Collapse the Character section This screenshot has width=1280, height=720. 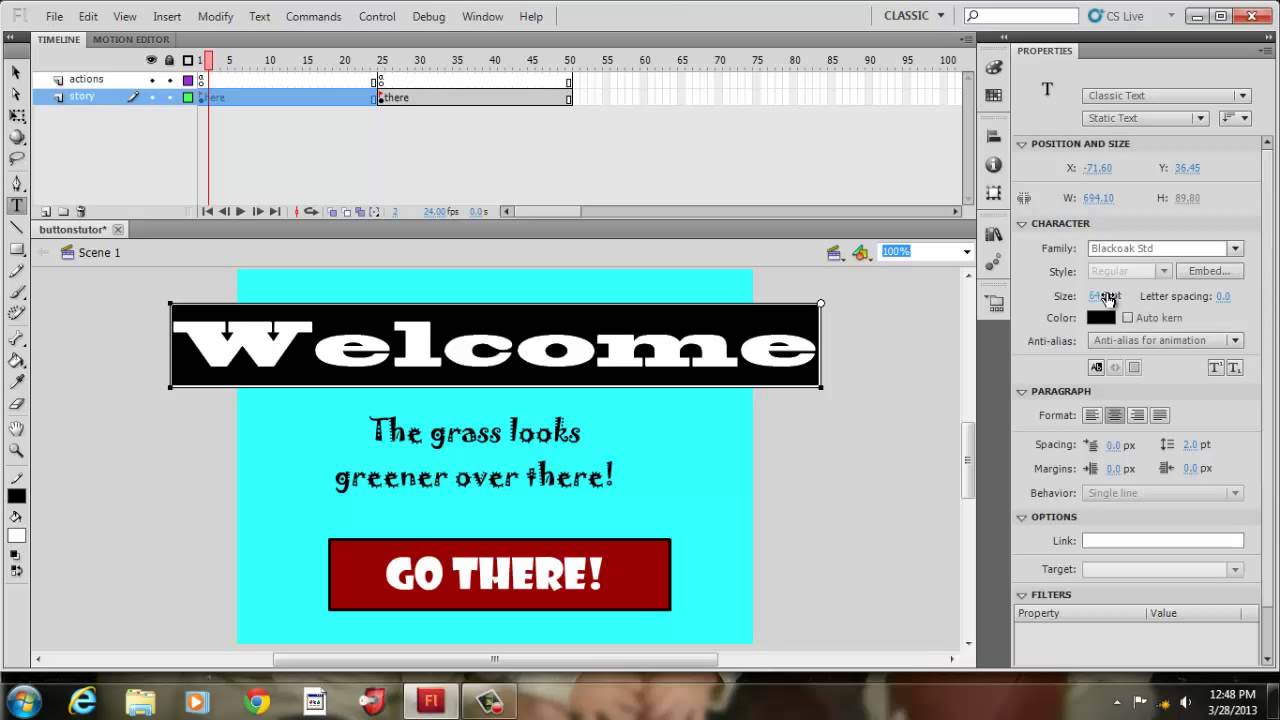coord(1022,224)
